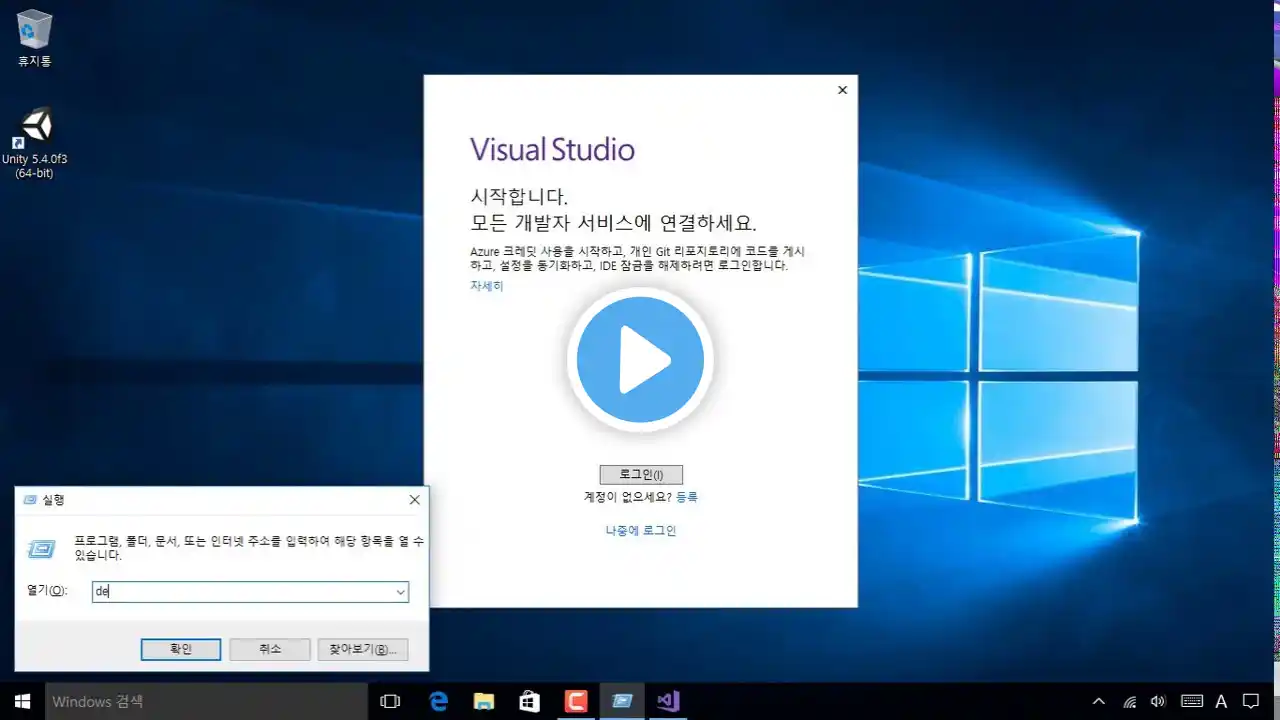Open the 등록 sign-up link
Image resolution: width=1280 pixels, height=720 pixels.
[687, 497]
